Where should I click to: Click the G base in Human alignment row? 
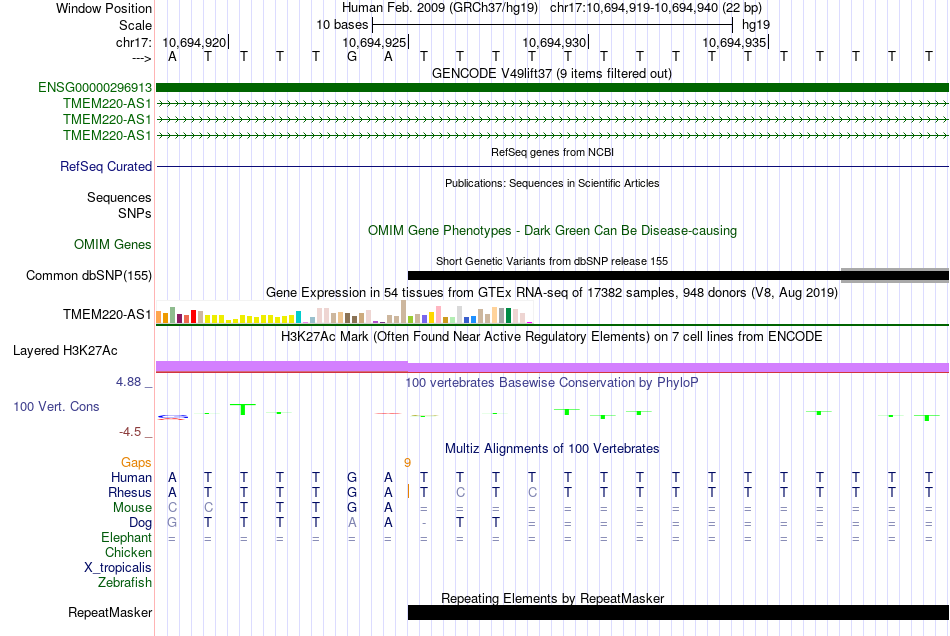tap(352, 478)
